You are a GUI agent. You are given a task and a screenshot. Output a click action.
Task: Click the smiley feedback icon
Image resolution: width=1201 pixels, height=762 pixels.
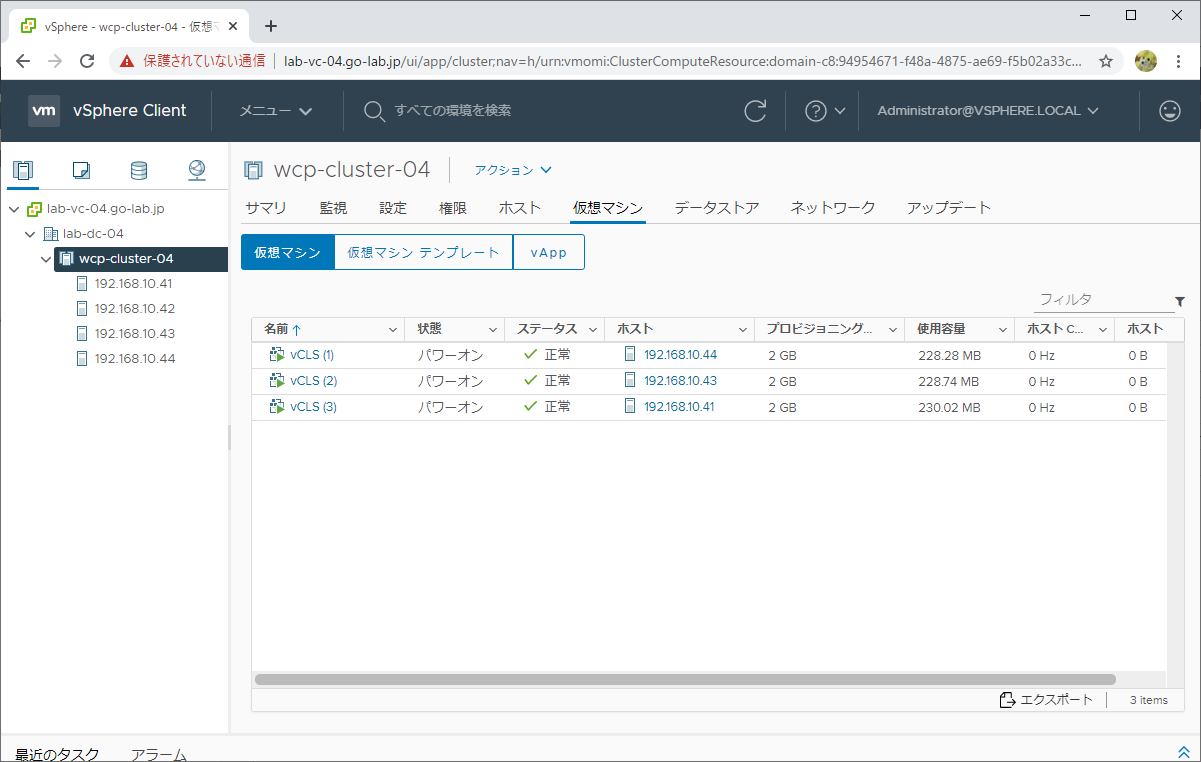click(1170, 111)
